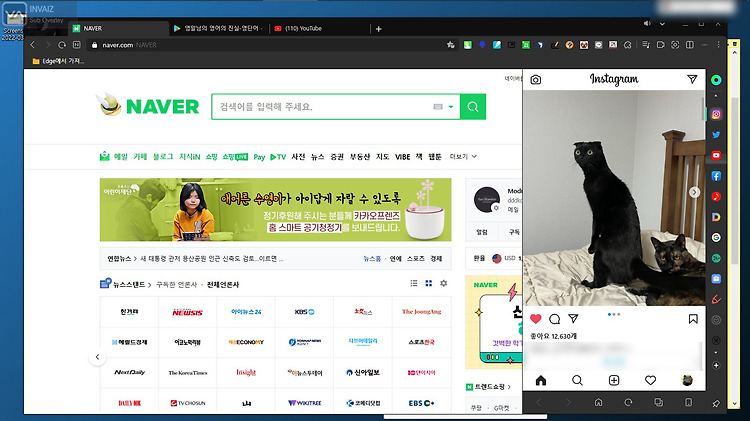
Task: Open the red music app in sidebar
Action: [716, 197]
